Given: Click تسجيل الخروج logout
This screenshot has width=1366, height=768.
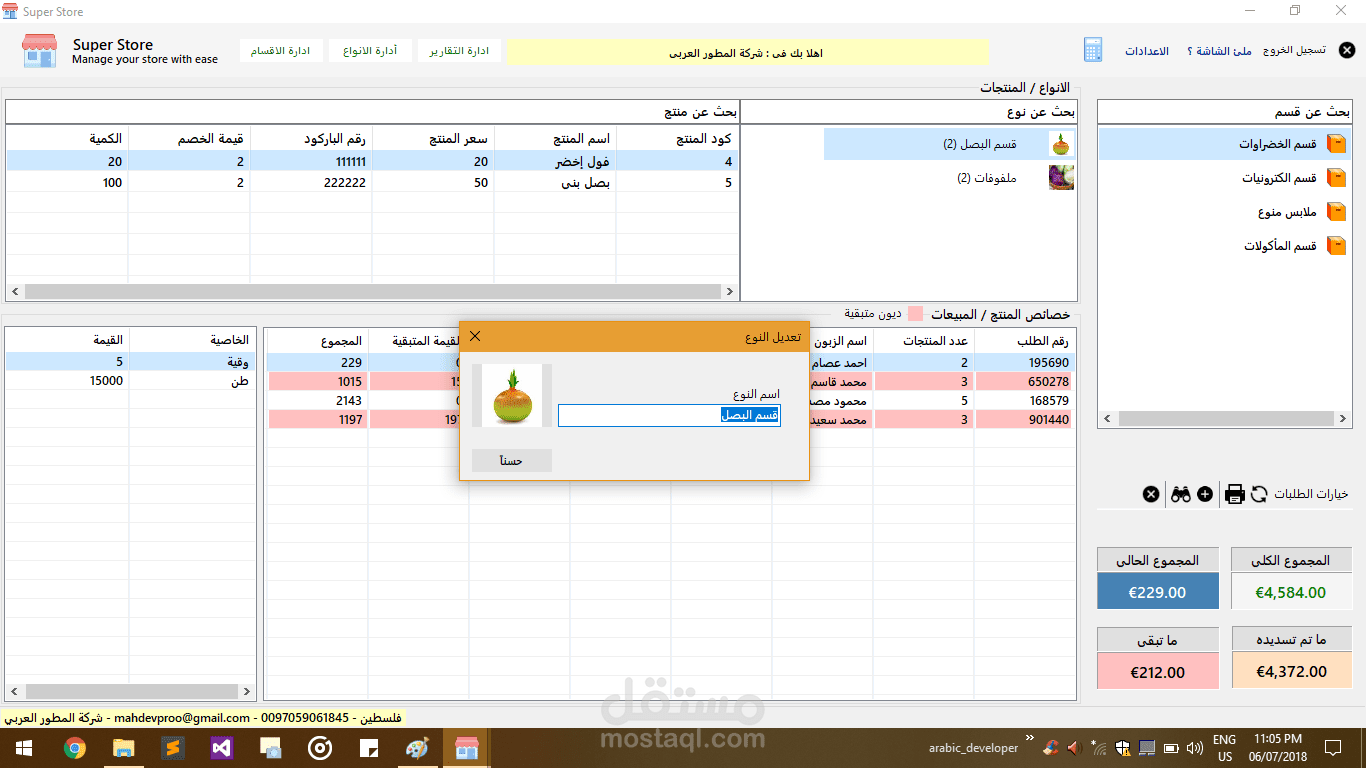Looking at the screenshot, I should click(1295, 50).
